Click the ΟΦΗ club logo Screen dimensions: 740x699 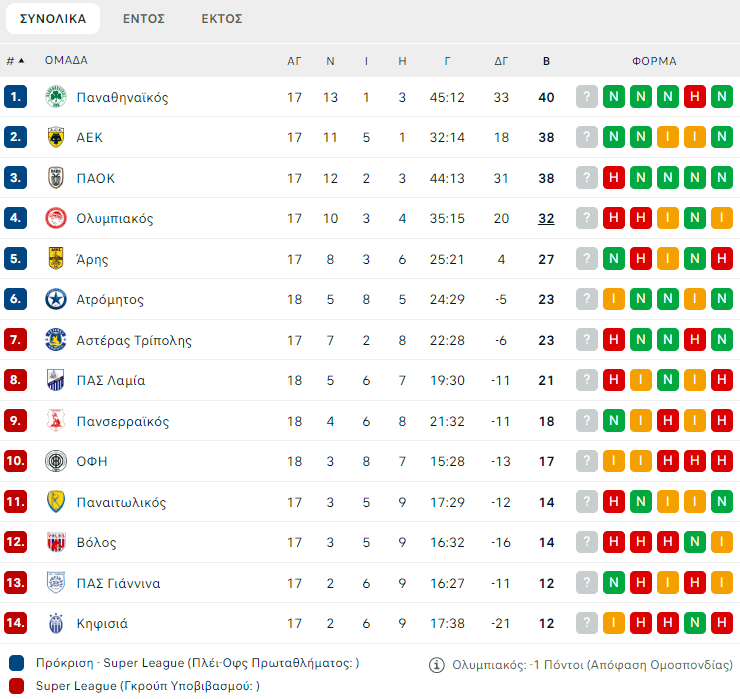55,461
